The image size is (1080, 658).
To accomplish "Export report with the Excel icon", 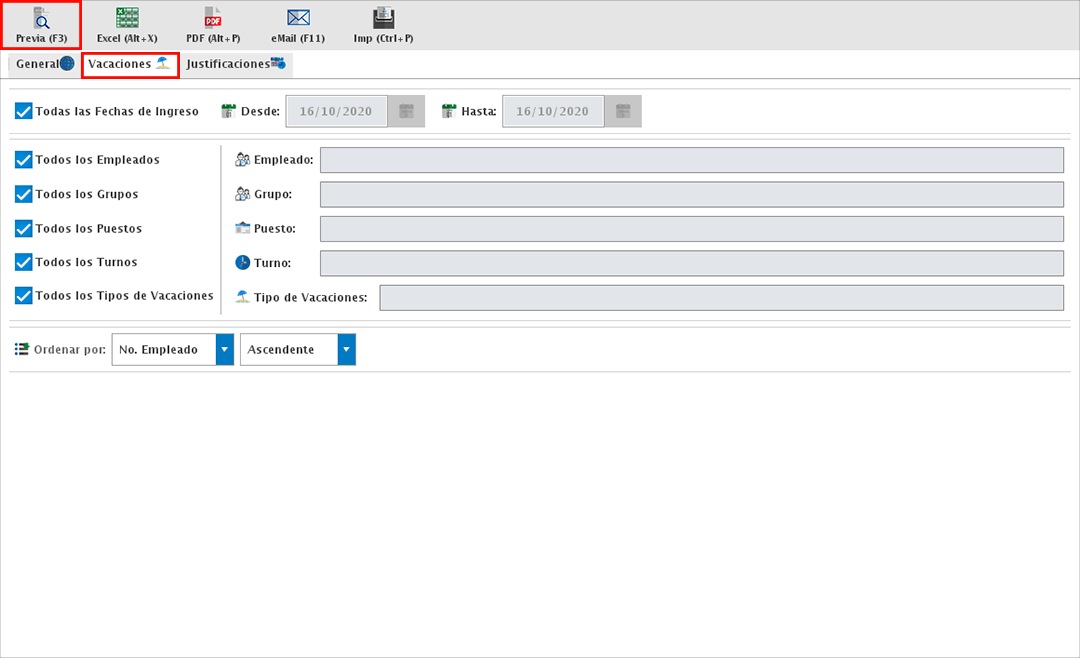I will pos(127,18).
